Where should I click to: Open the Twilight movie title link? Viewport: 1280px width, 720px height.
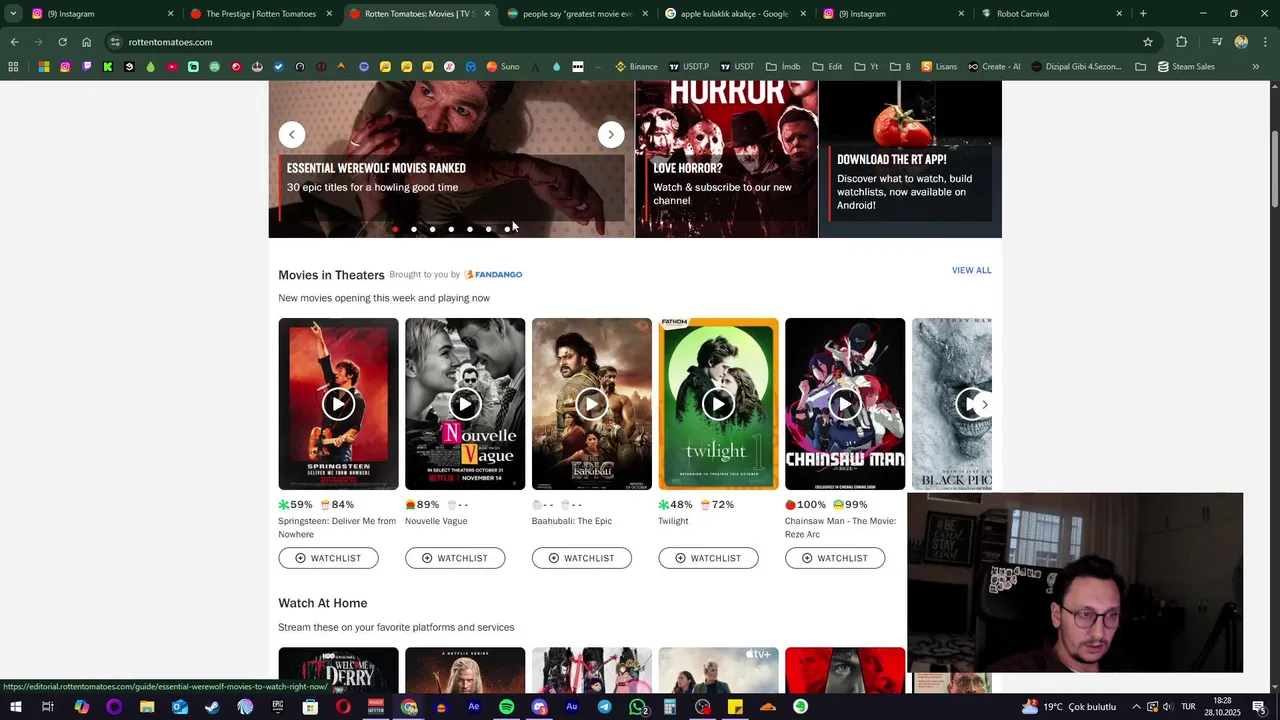tap(673, 521)
